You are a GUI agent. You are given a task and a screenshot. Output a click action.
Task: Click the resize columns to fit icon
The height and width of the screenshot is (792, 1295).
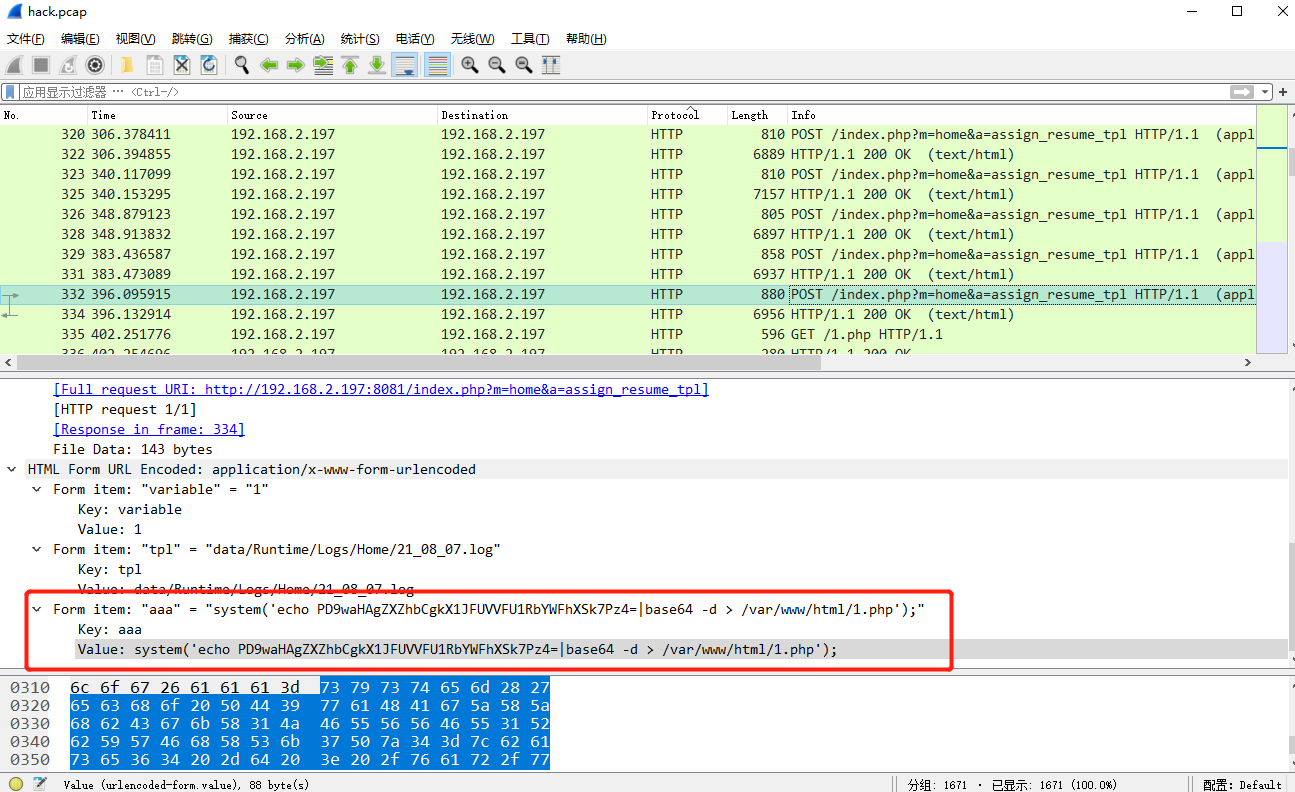point(551,65)
